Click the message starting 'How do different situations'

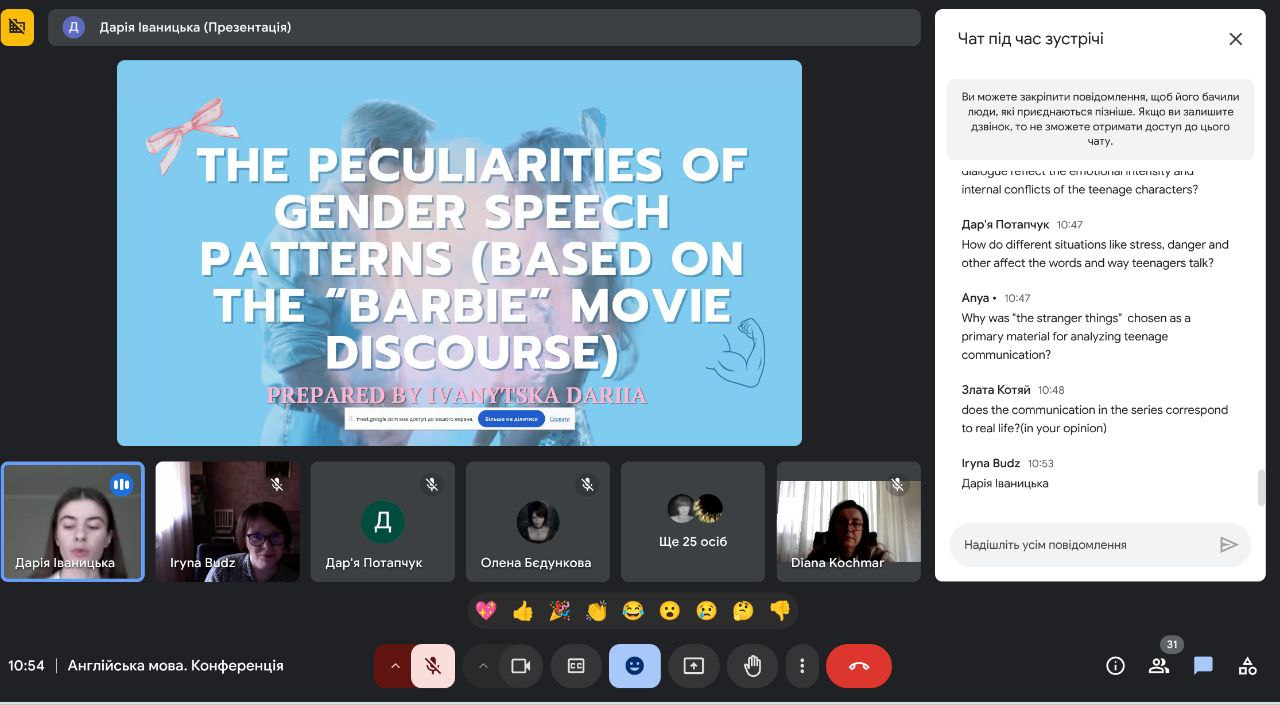[x=1095, y=254]
